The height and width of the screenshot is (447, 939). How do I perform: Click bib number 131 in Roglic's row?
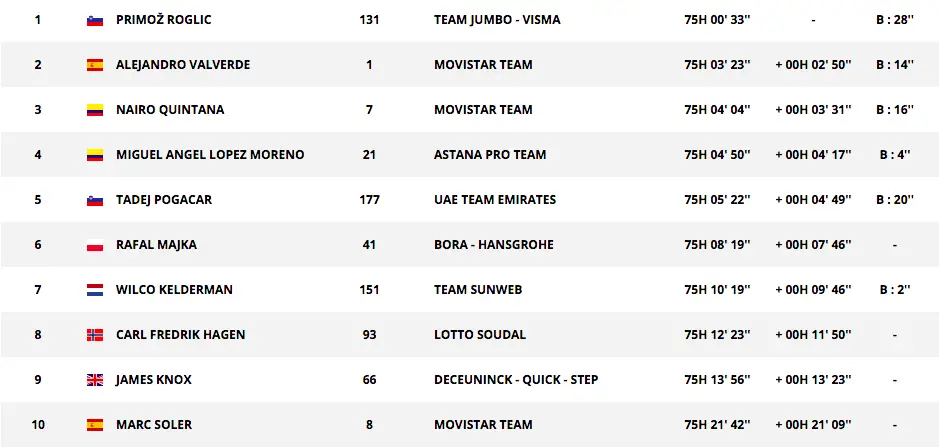[369, 20]
